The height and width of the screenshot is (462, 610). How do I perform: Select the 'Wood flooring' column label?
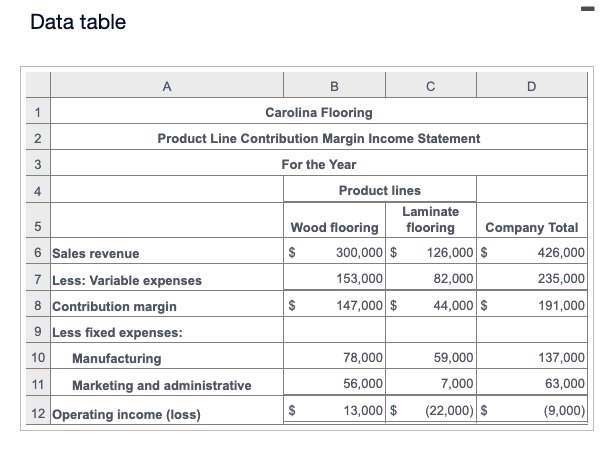click(335, 227)
